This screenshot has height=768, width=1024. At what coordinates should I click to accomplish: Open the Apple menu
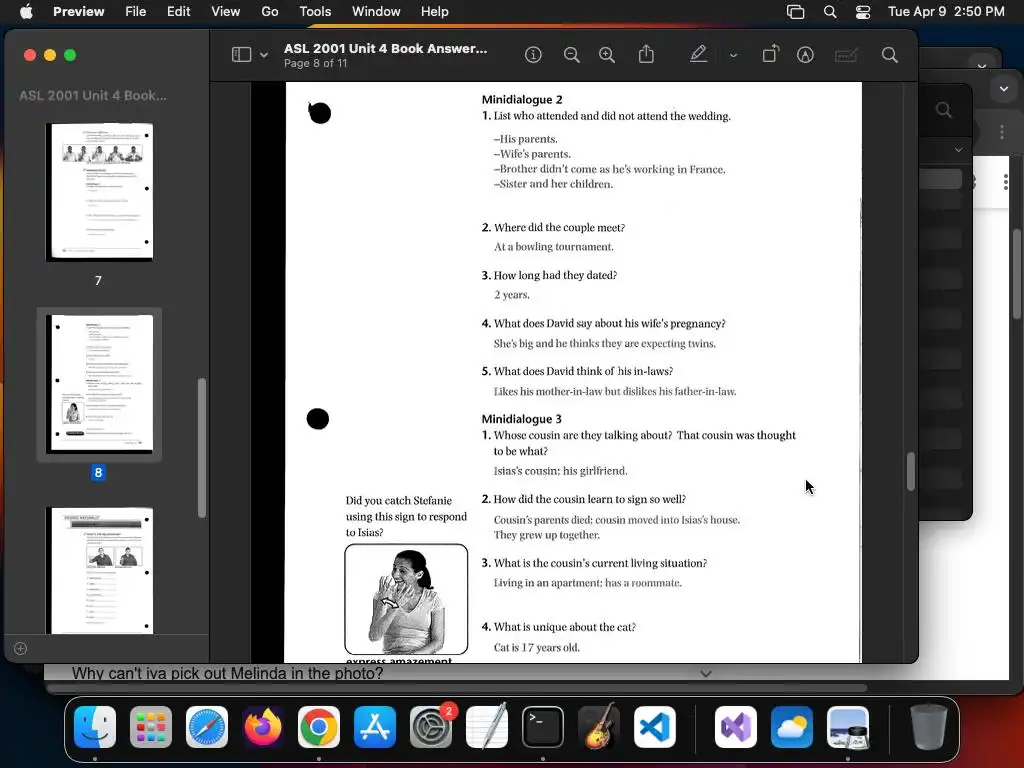26,11
